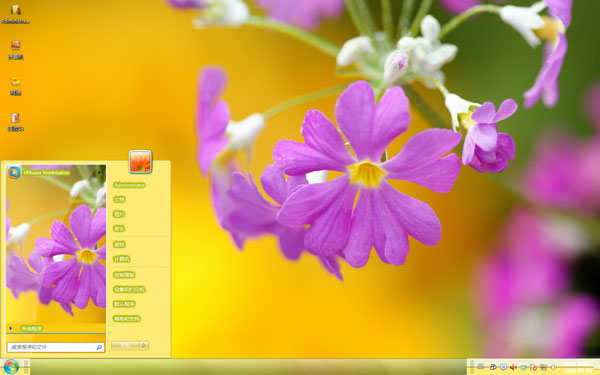
Task: Open Pictures (图片) in Start menu
Action: [x=119, y=214]
